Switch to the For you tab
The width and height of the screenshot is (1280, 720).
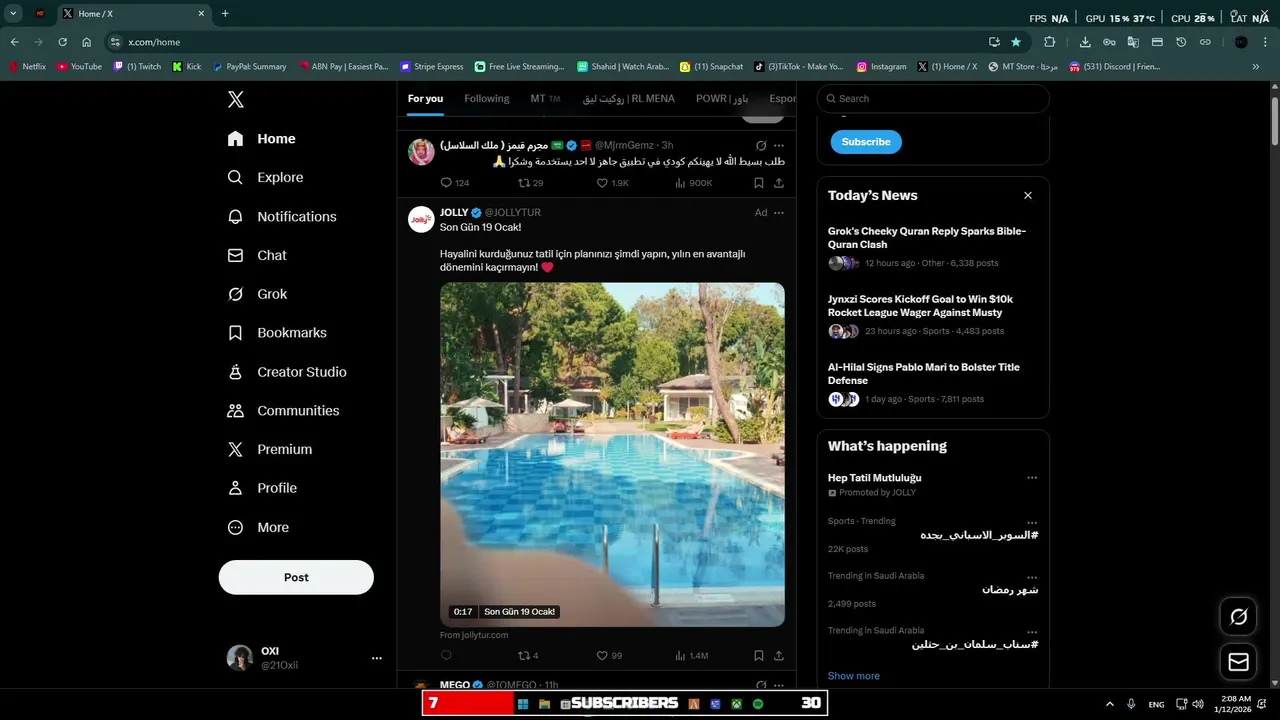click(x=425, y=99)
